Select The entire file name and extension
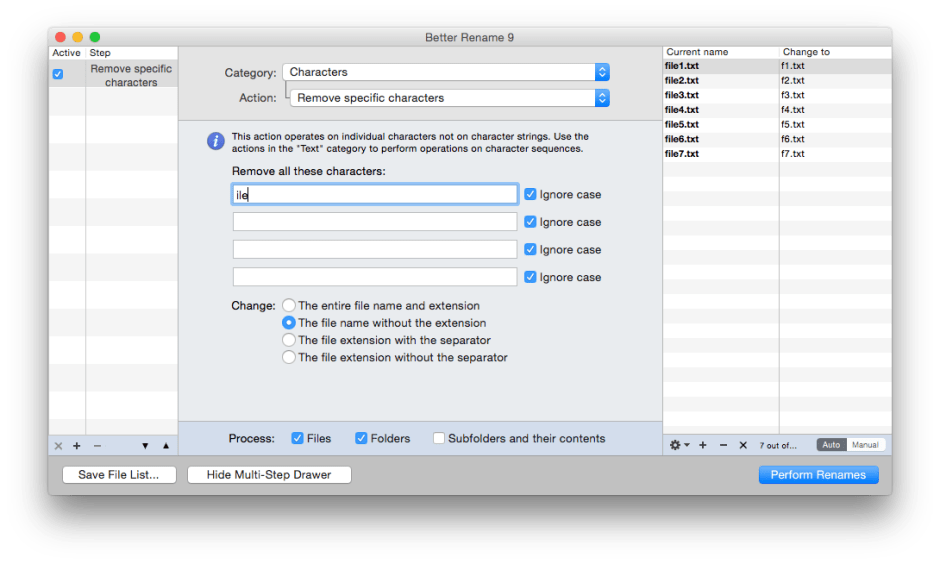This screenshot has width=940, height=564. click(x=289, y=306)
